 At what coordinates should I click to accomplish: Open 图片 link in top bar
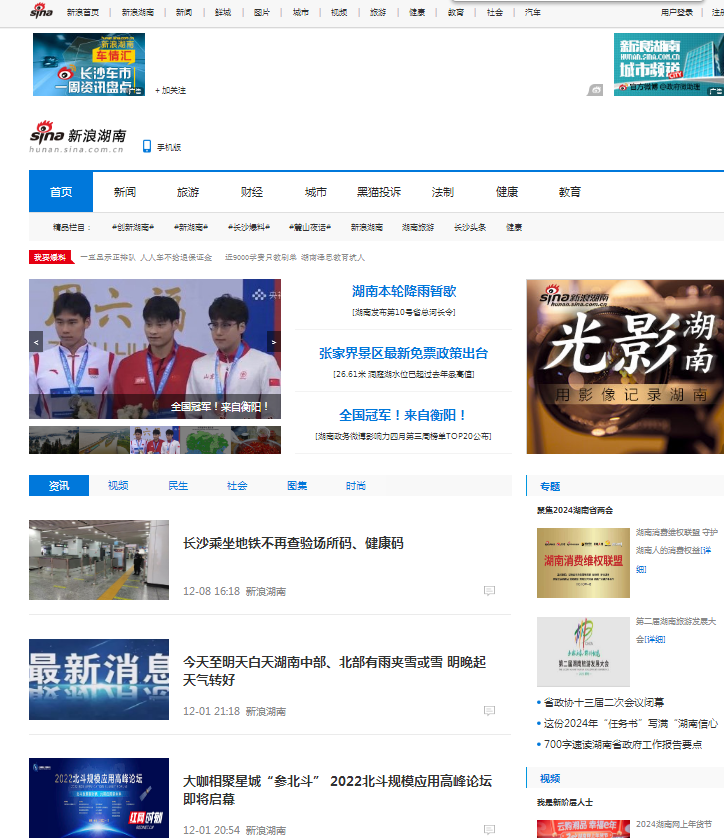click(x=262, y=12)
